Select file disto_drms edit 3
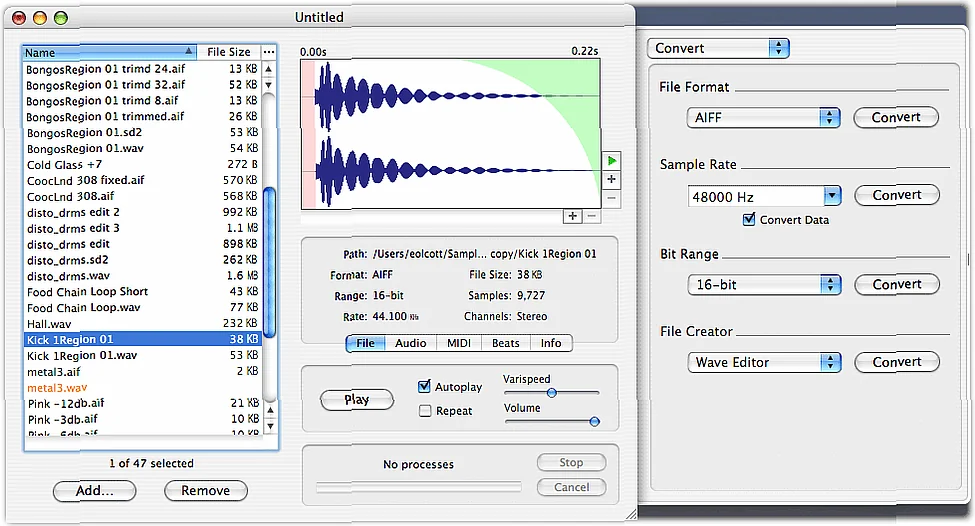This screenshot has height=526, width=975. pyautogui.click(x=142, y=228)
